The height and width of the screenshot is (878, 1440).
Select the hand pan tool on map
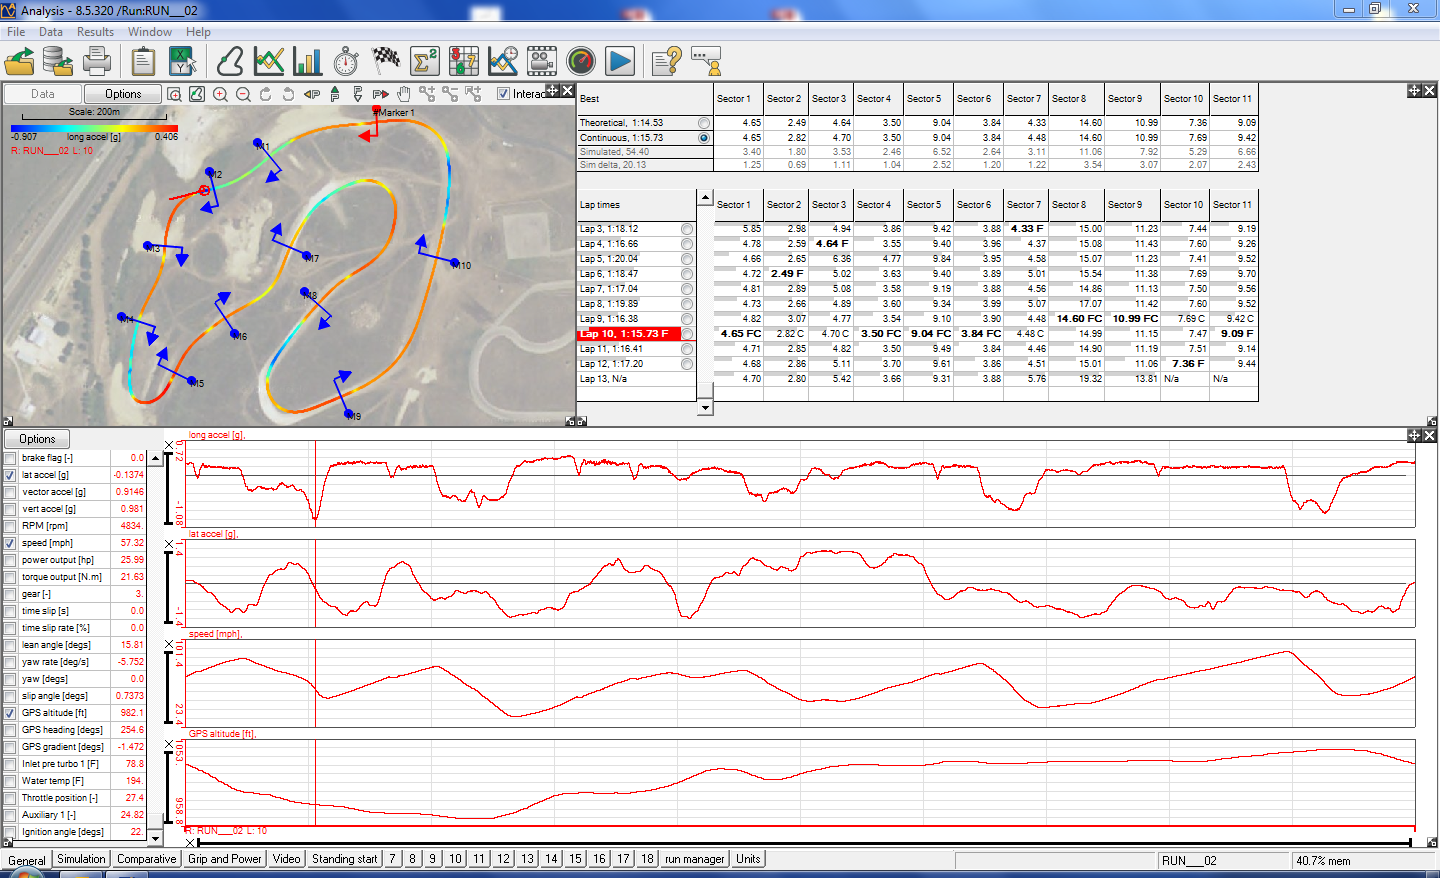pyautogui.click(x=404, y=94)
